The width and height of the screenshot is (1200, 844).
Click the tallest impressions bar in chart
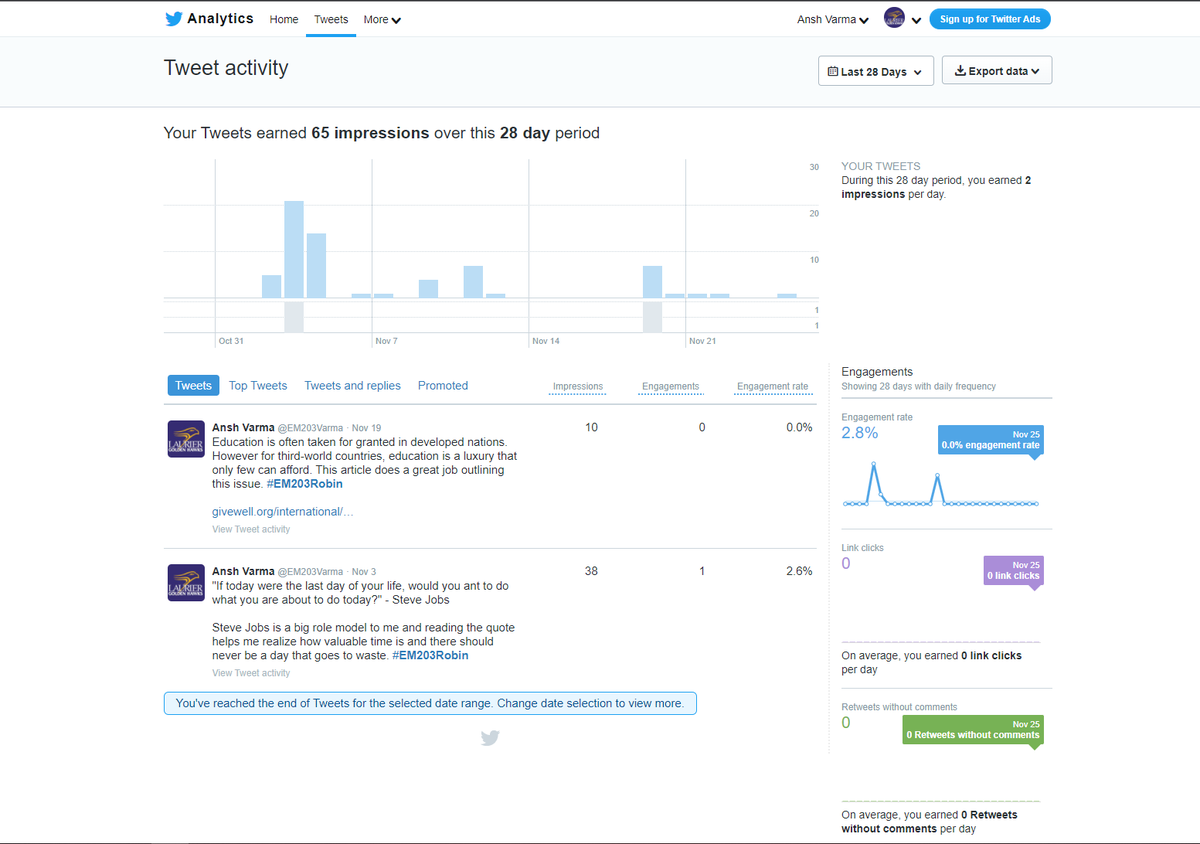click(x=294, y=249)
